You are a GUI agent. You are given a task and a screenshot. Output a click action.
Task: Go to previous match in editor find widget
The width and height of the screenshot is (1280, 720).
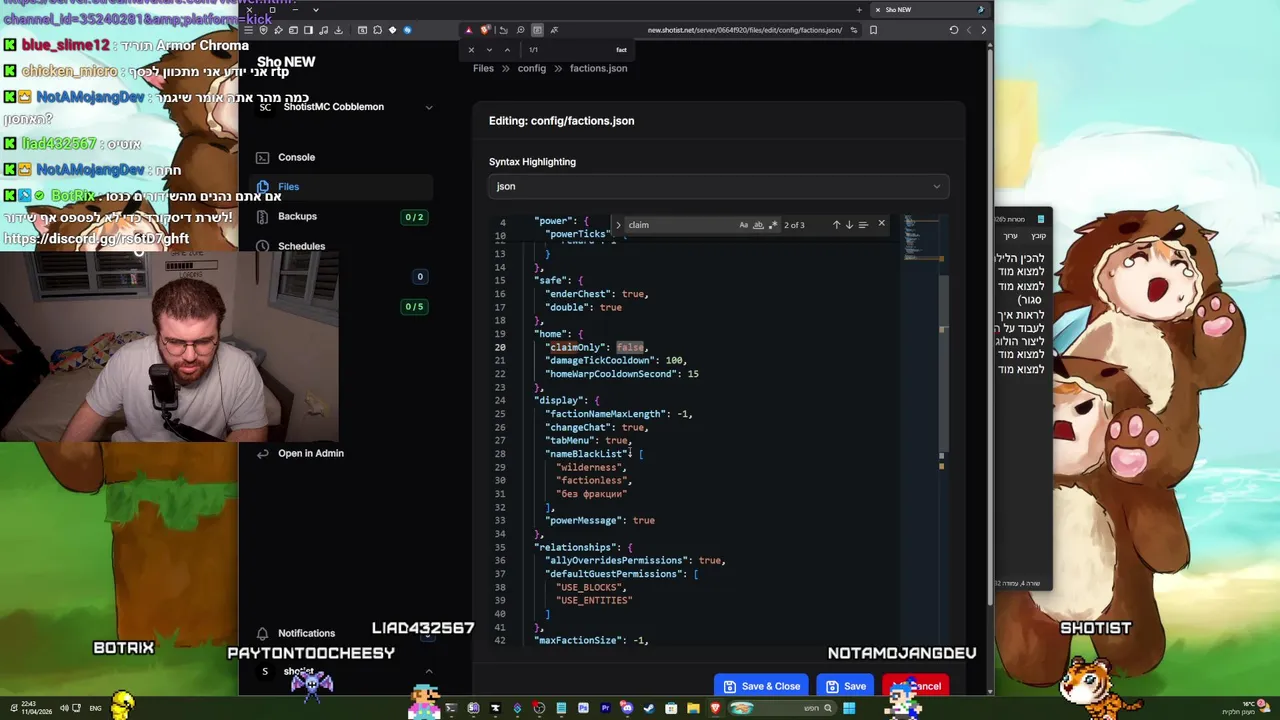(836, 225)
